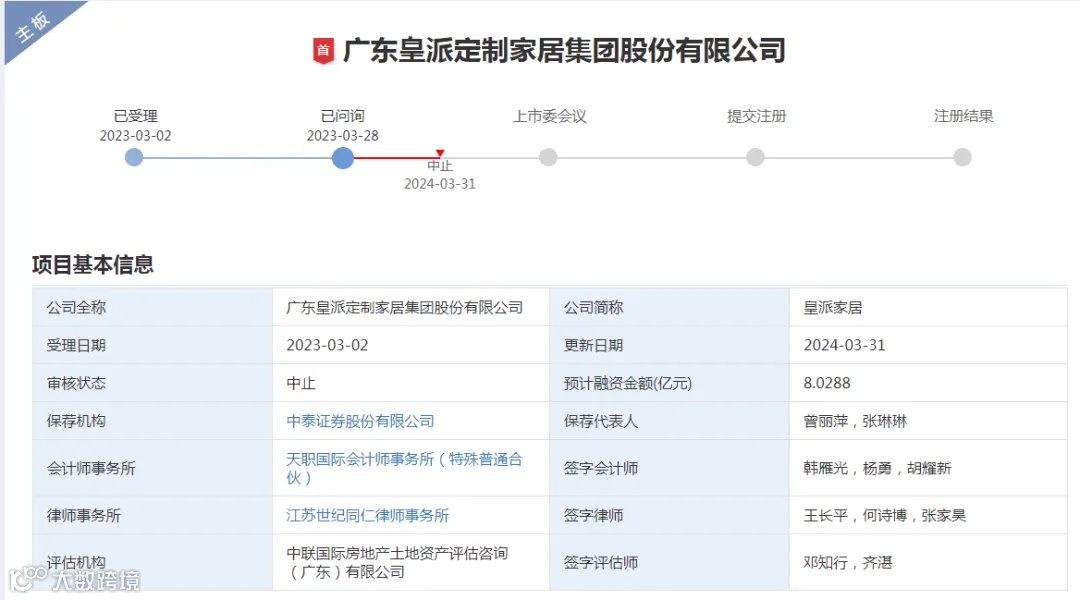Screen dimensions: 1080x600
Task: Click the 更新日期 label cell
Action: point(669,345)
